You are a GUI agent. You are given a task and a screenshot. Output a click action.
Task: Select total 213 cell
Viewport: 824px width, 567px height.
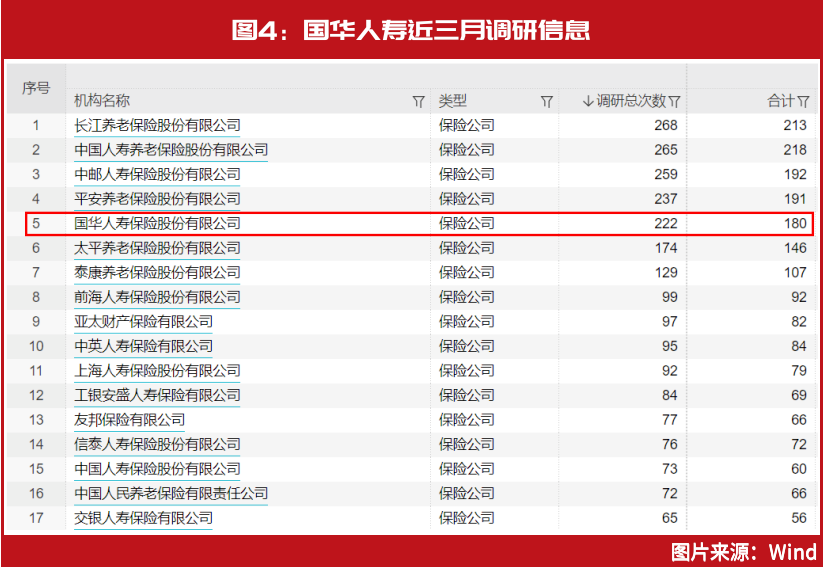(795, 126)
